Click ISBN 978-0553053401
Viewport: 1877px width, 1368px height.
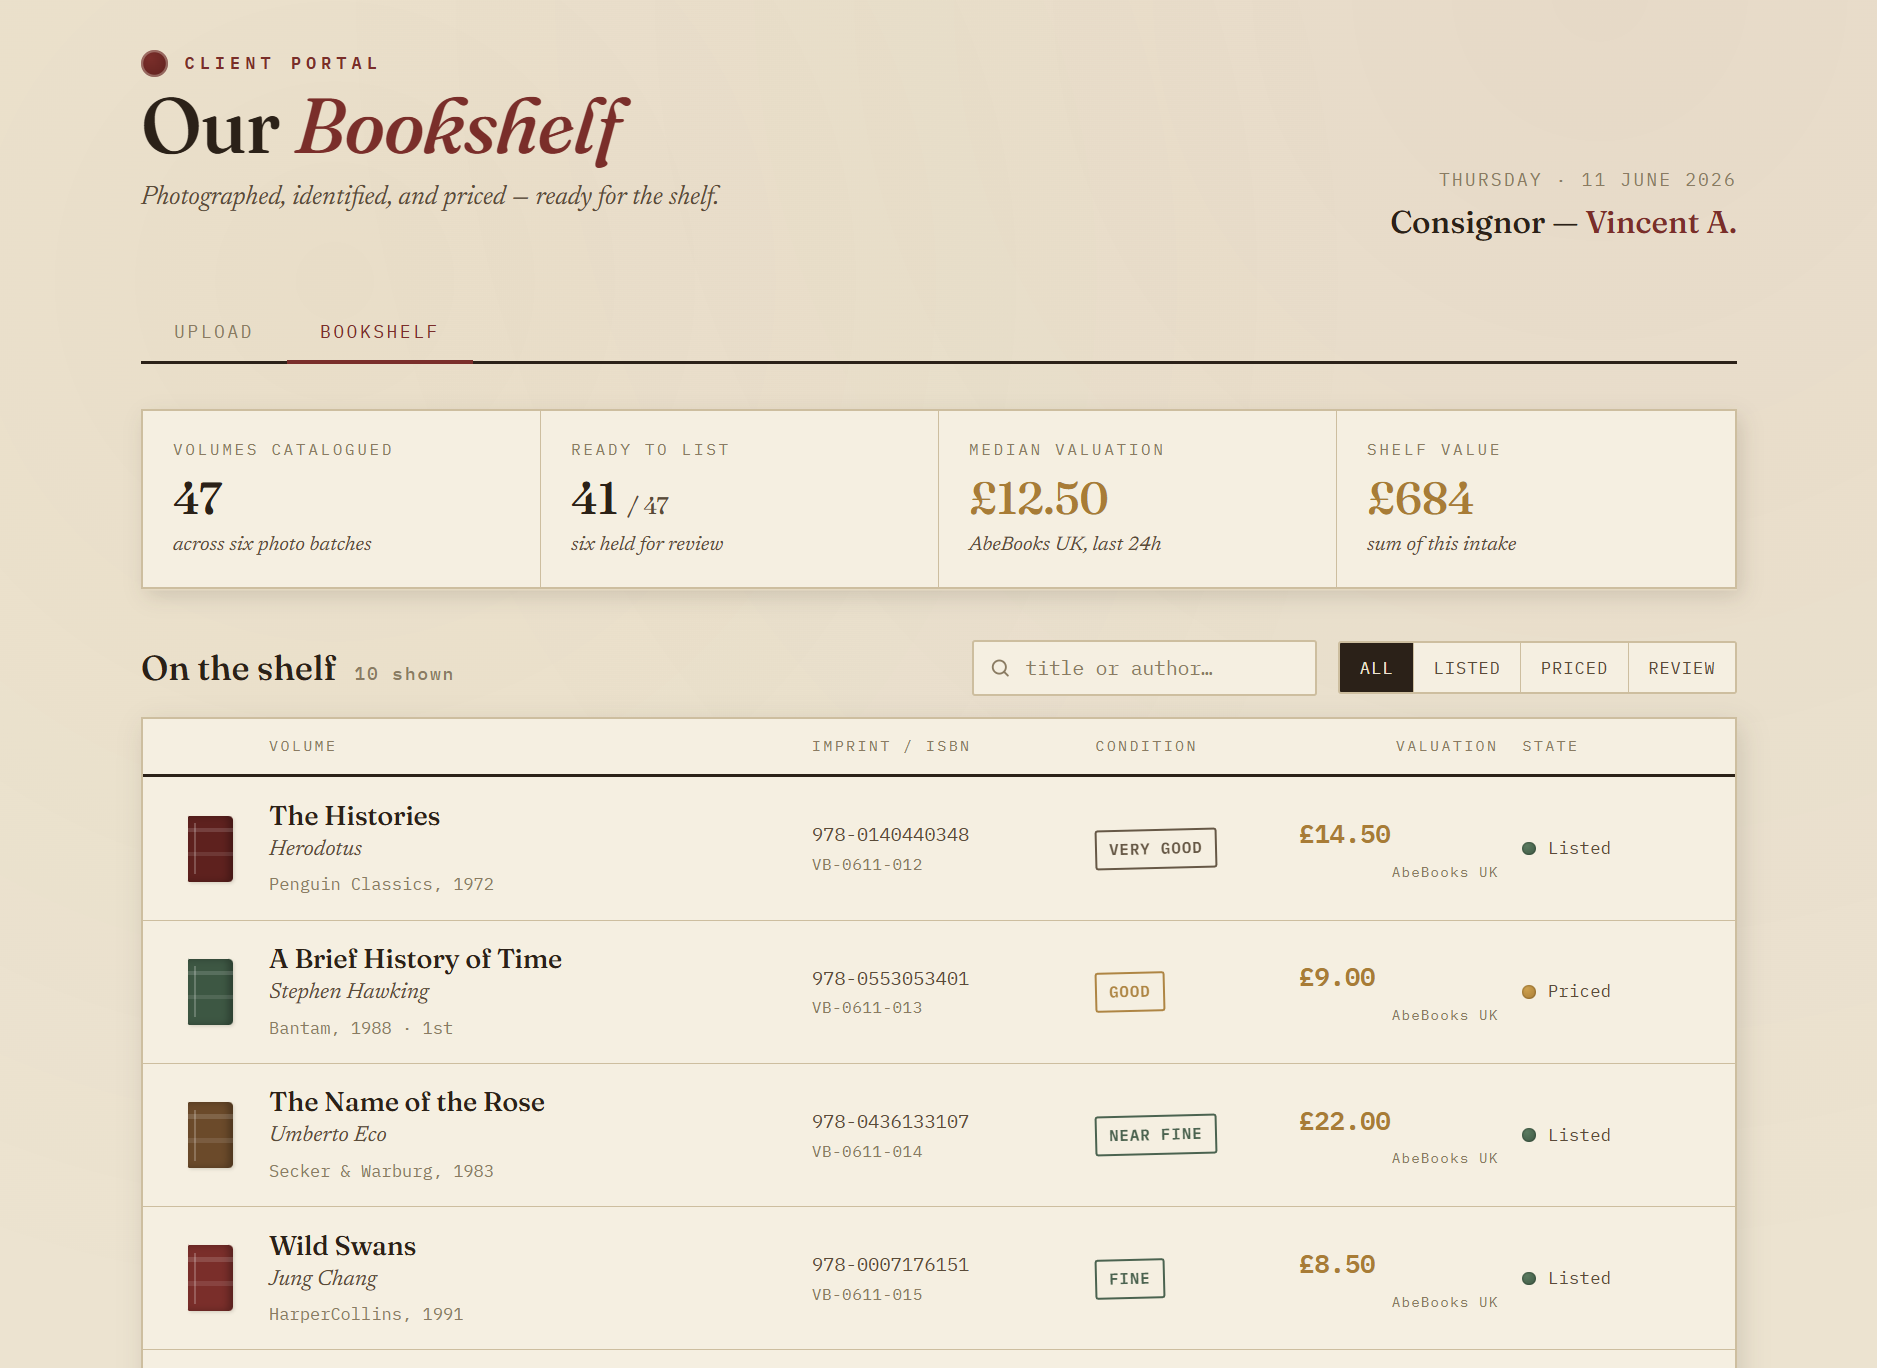pos(890,979)
